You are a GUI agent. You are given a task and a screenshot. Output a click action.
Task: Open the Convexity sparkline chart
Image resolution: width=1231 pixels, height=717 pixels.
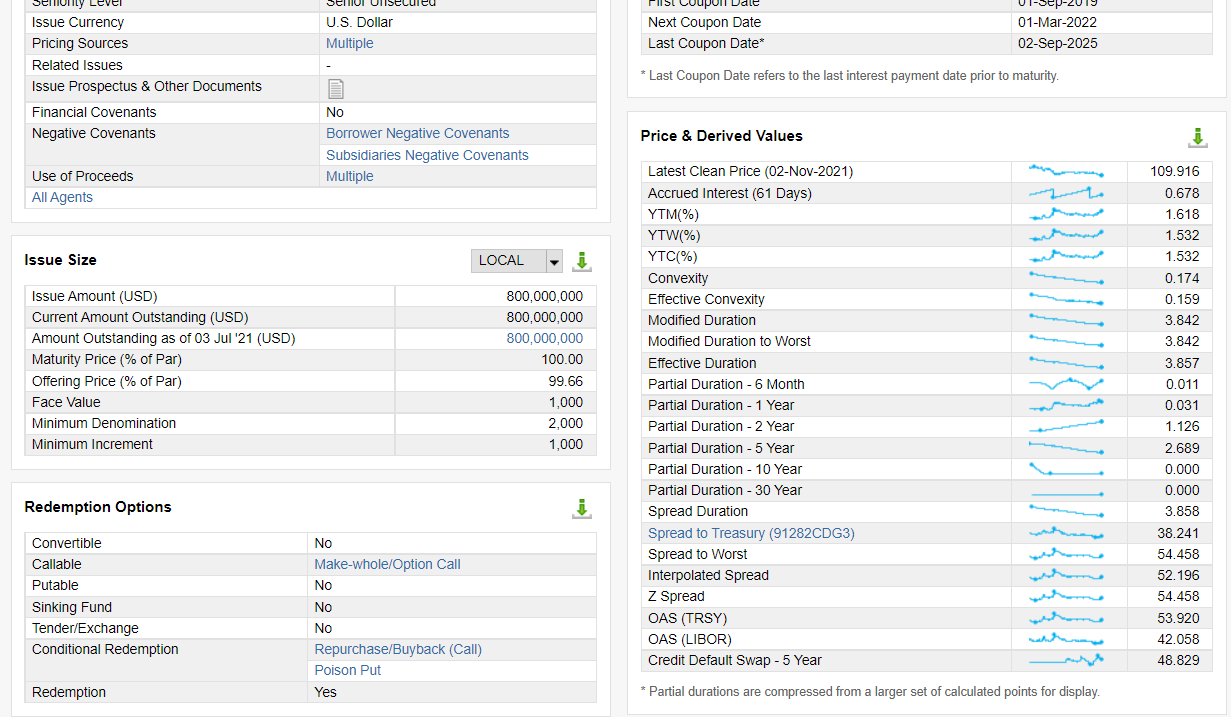[x=1067, y=277]
